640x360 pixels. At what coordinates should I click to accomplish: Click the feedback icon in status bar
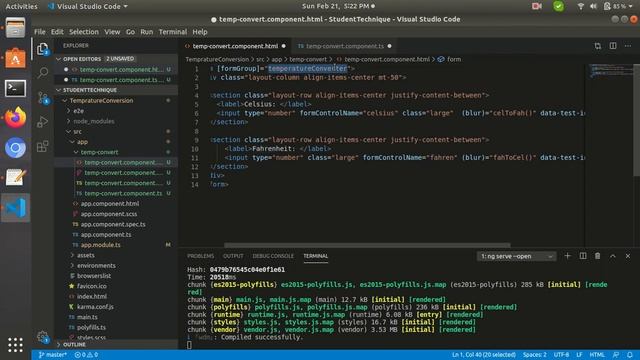point(616,355)
